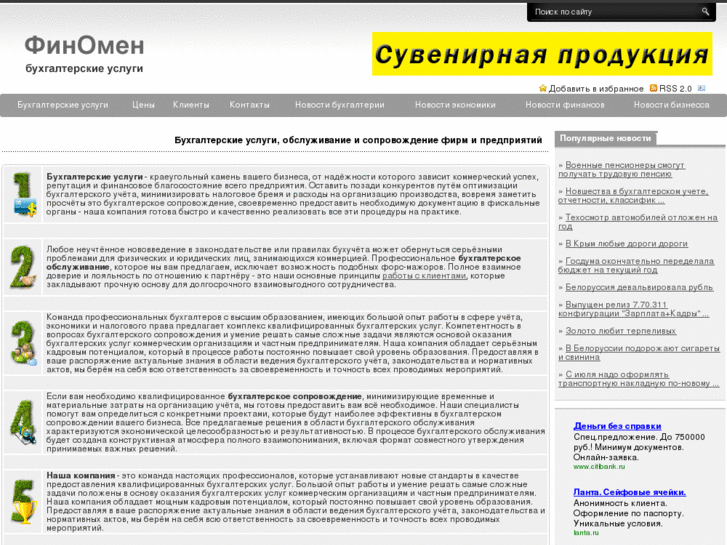Open the ad 'Ланта. Сейфовые ячейки.'
The image size is (727, 545).
point(629,492)
